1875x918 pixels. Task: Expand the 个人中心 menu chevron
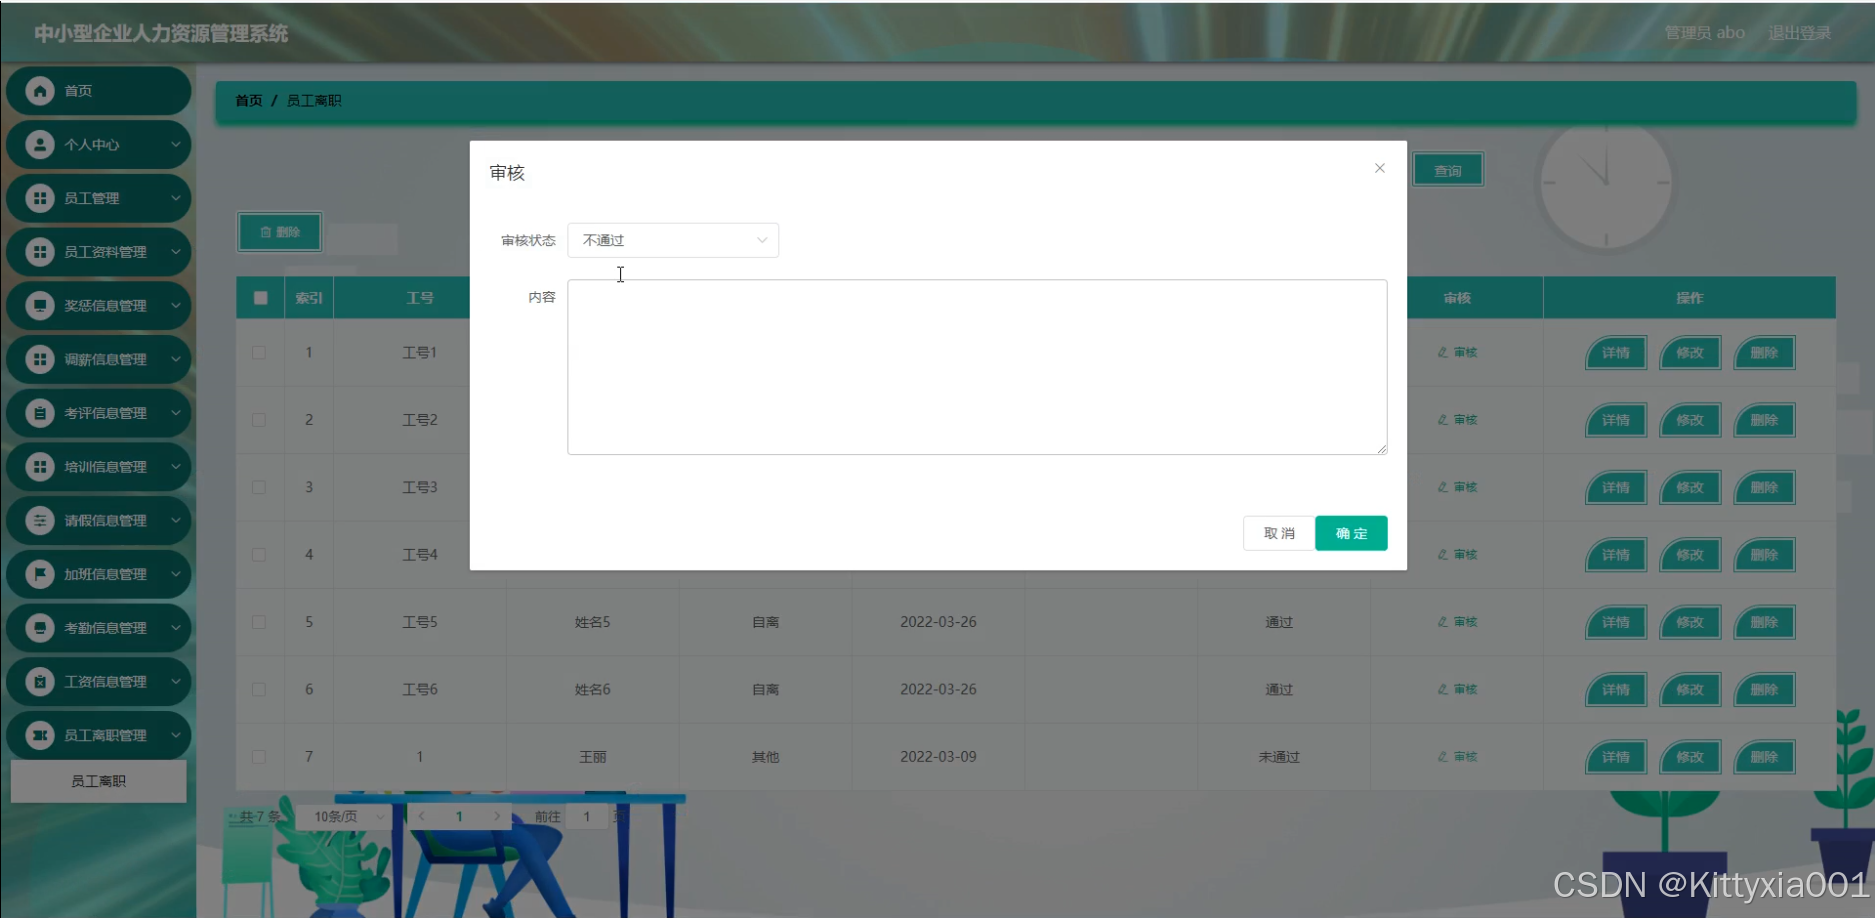point(176,145)
